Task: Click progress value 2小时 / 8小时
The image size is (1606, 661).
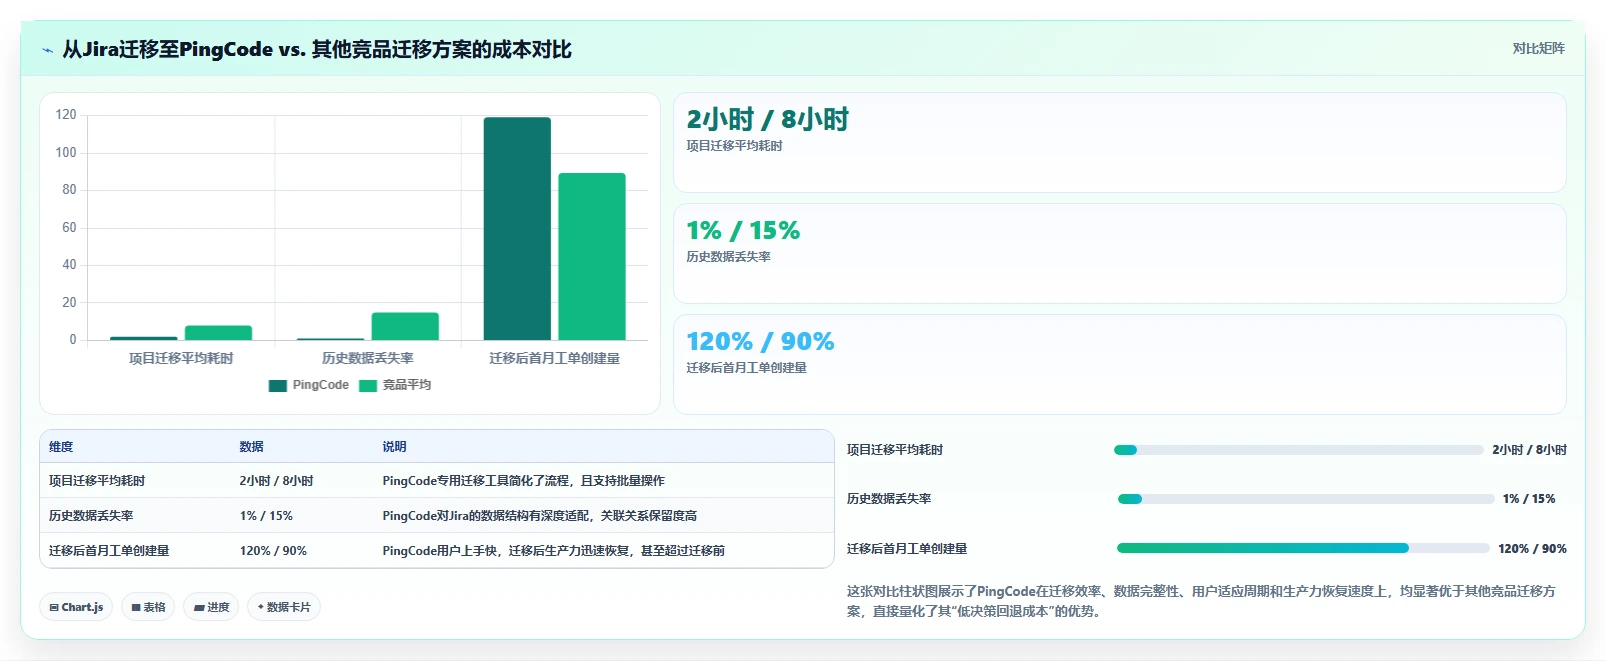Action: (1529, 450)
